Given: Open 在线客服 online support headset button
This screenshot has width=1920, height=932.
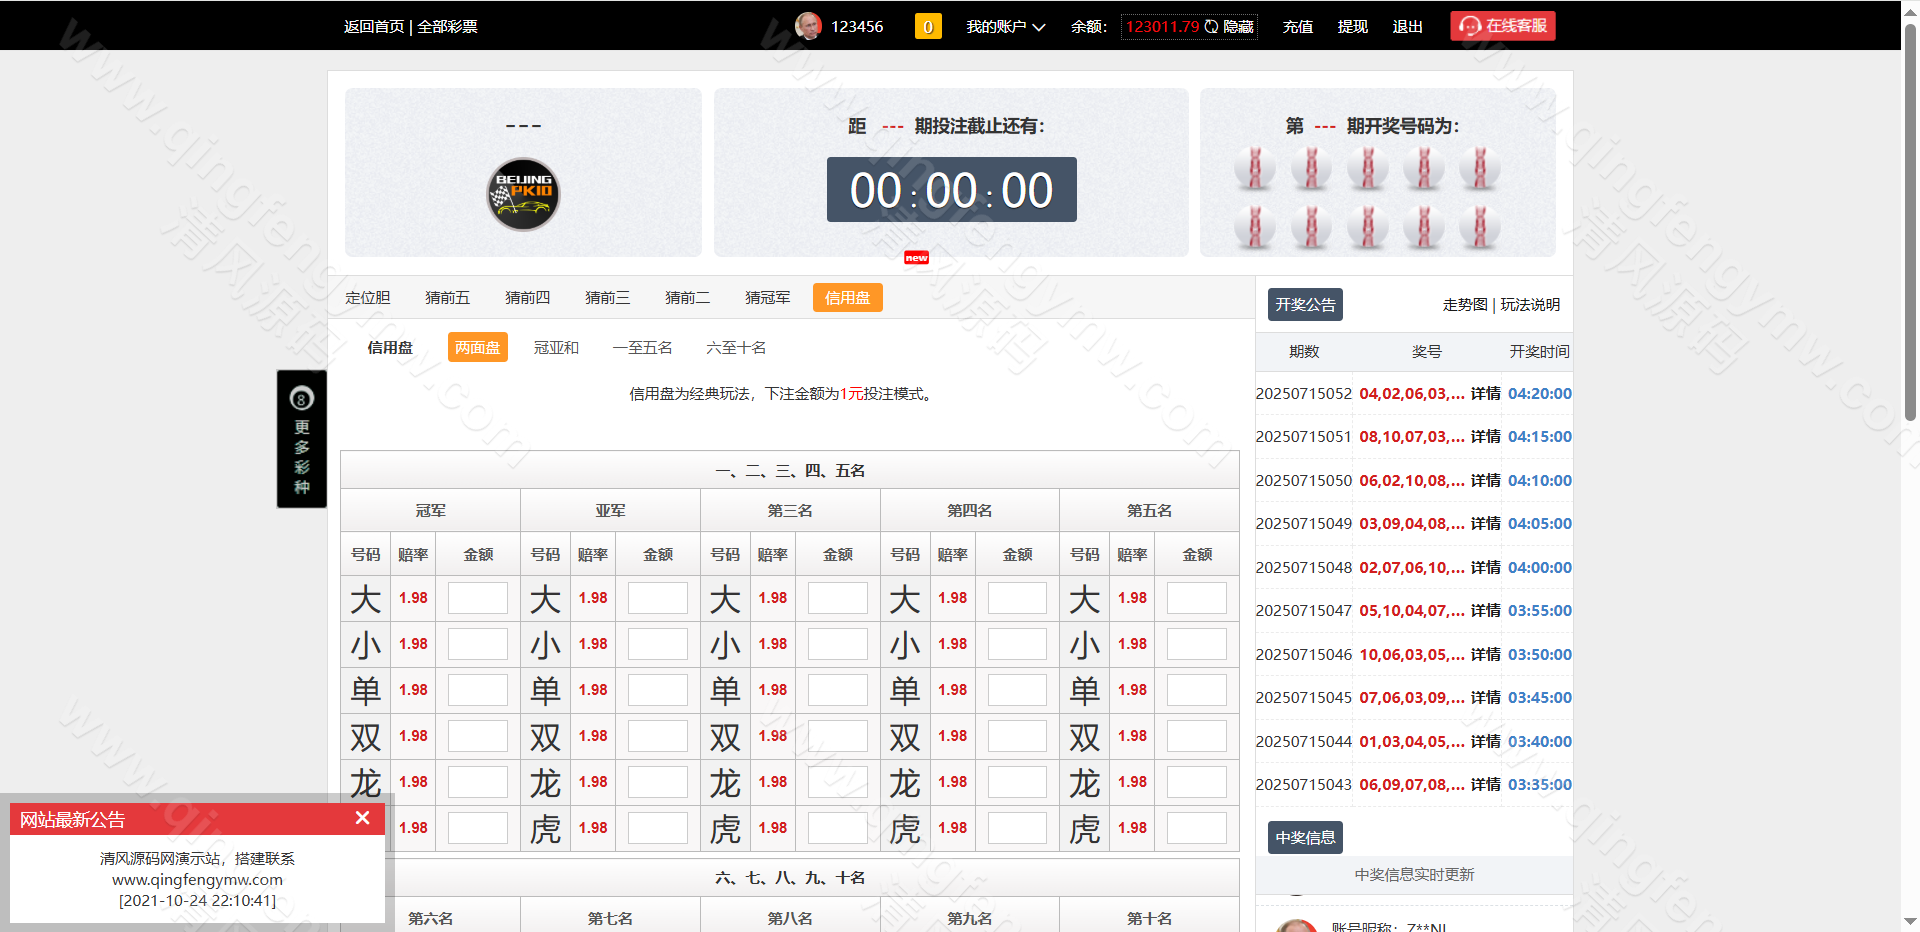Looking at the screenshot, I should (1502, 26).
